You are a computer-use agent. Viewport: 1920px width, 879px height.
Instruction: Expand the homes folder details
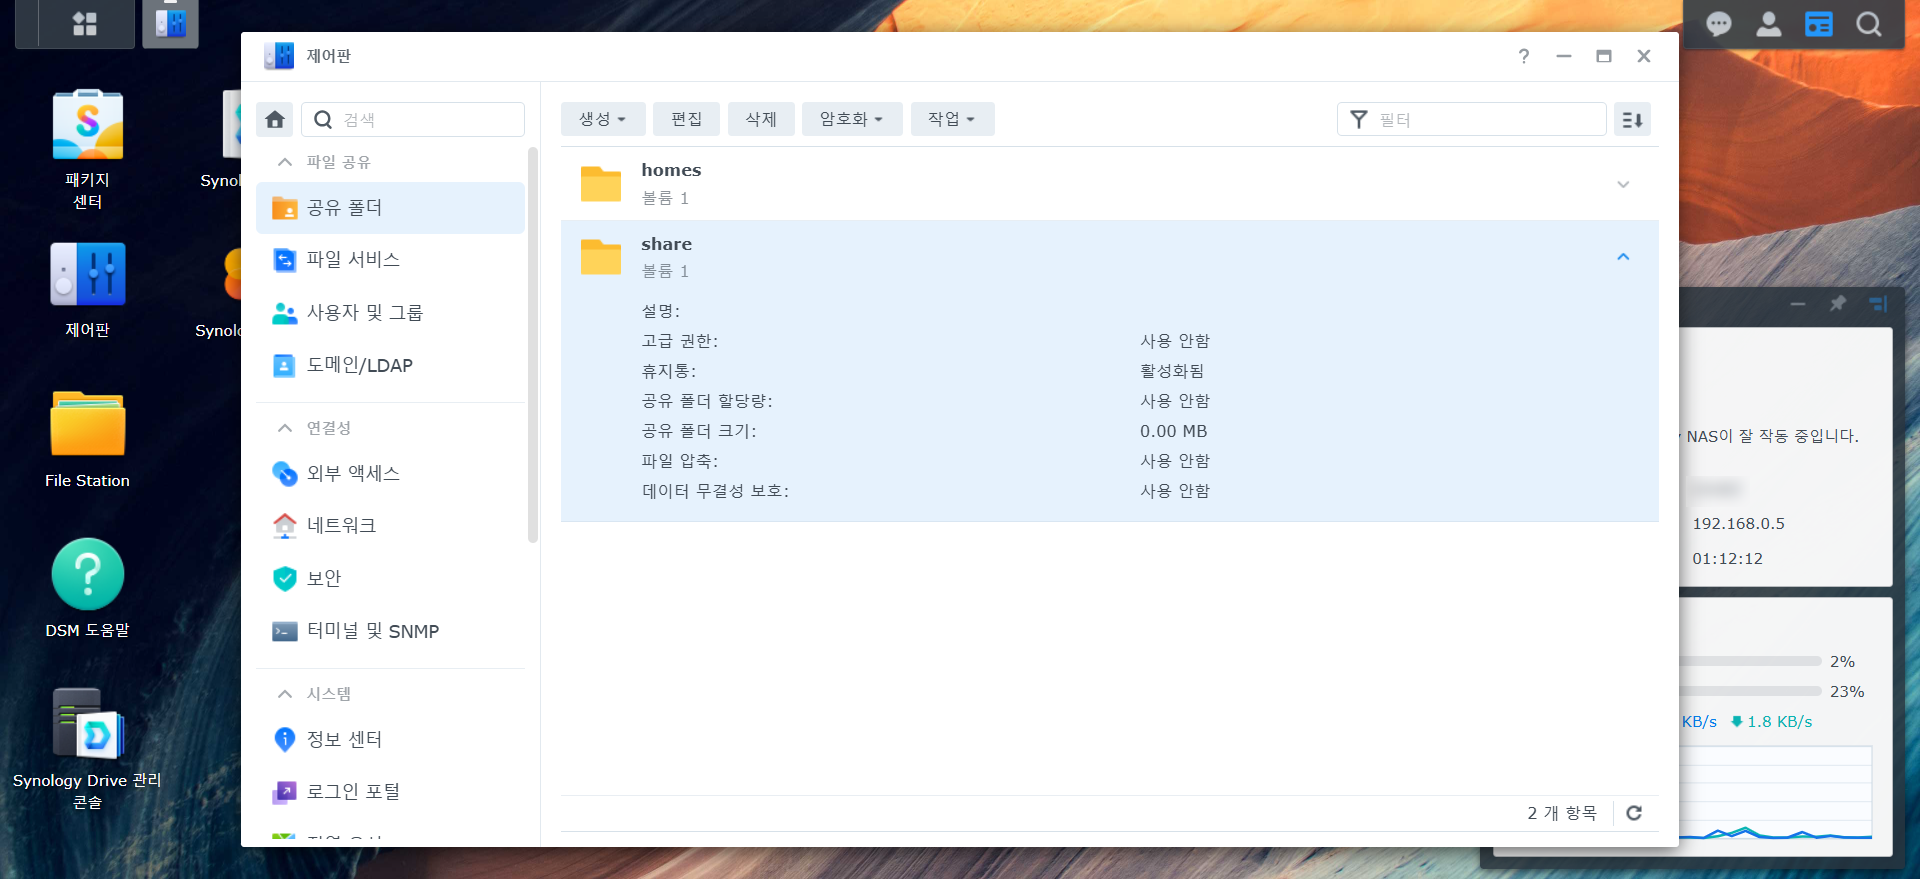[1623, 184]
